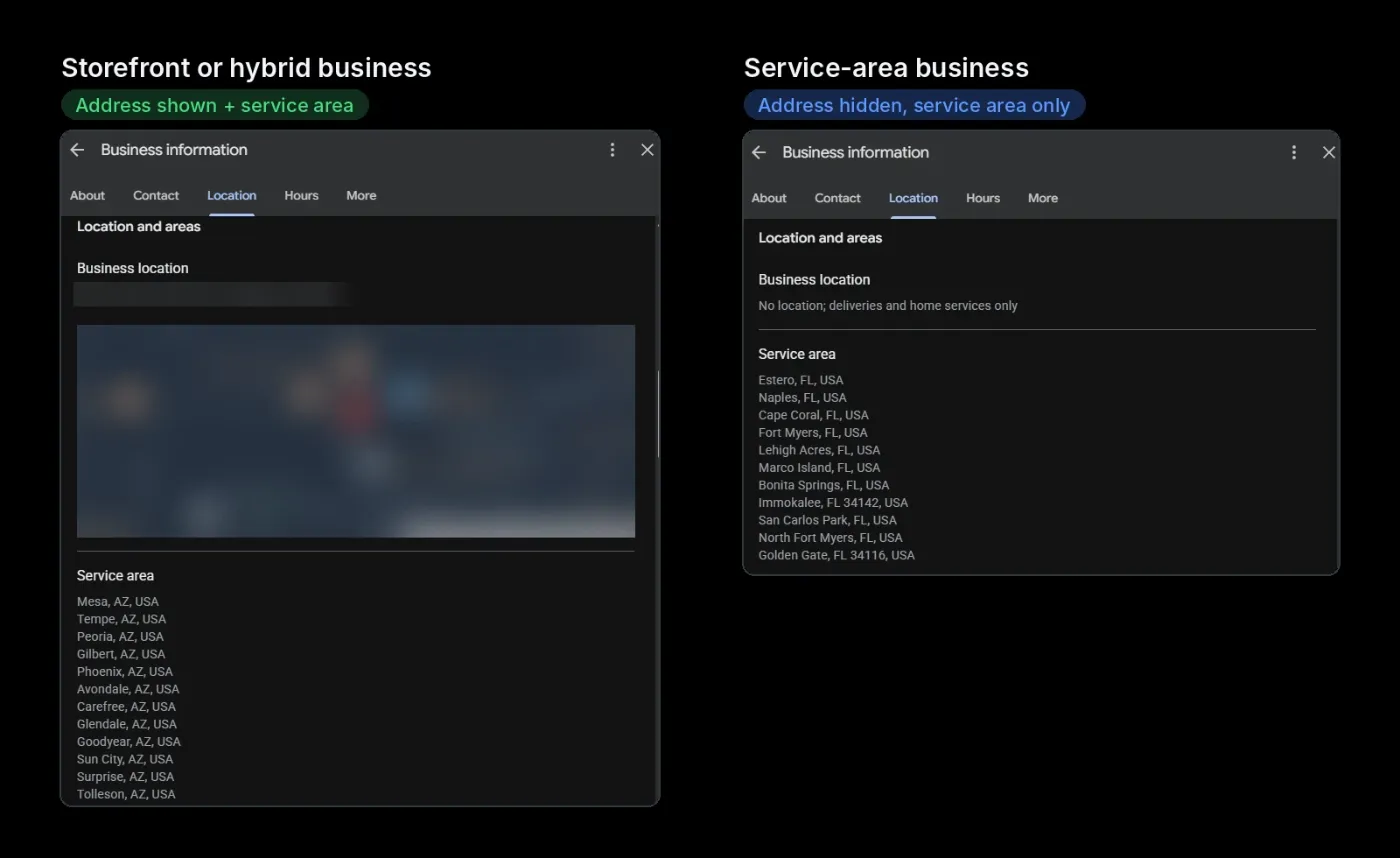Image resolution: width=1400 pixels, height=858 pixels.
Task: Click back arrow in storefront Business information panel
Action: click(77, 150)
